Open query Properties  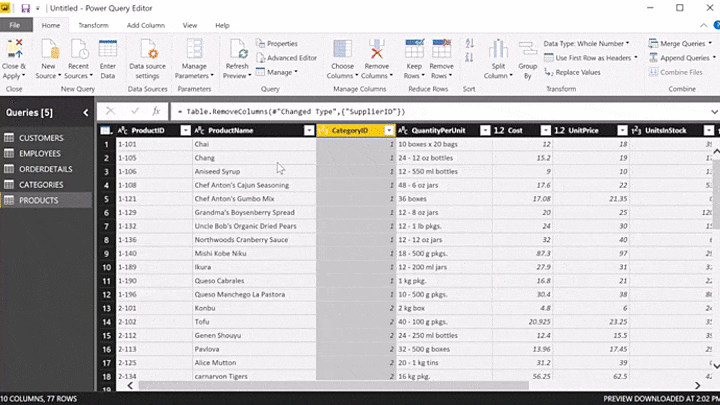(x=277, y=44)
